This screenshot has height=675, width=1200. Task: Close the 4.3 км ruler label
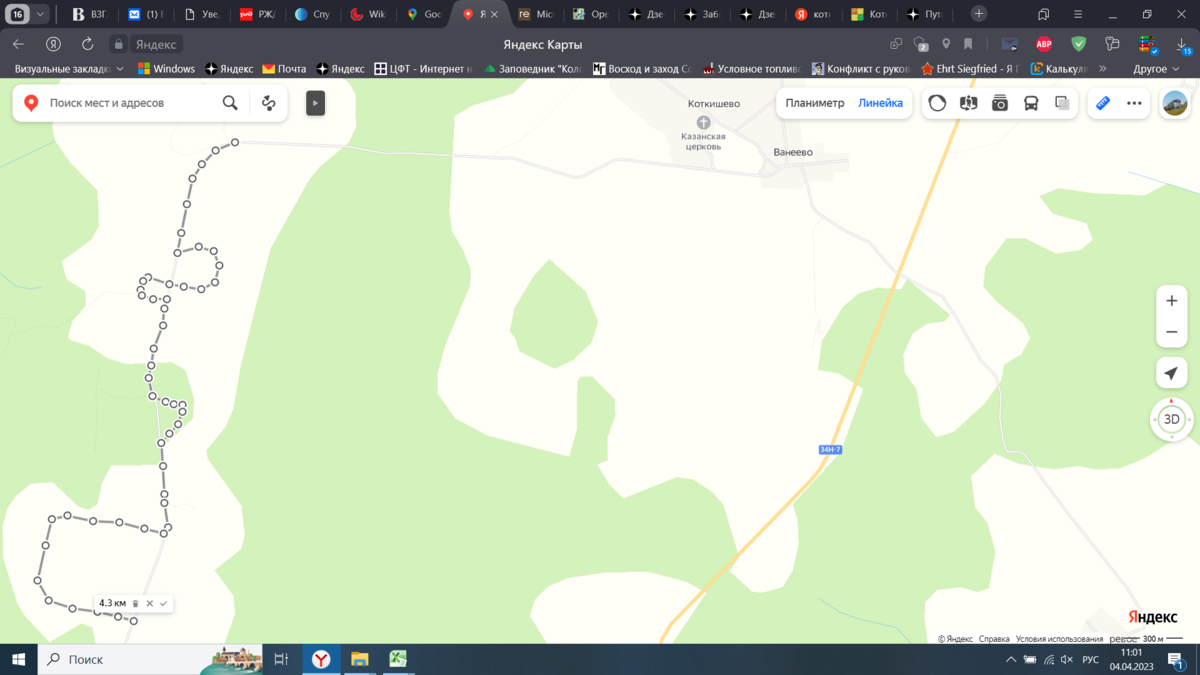(150, 603)
